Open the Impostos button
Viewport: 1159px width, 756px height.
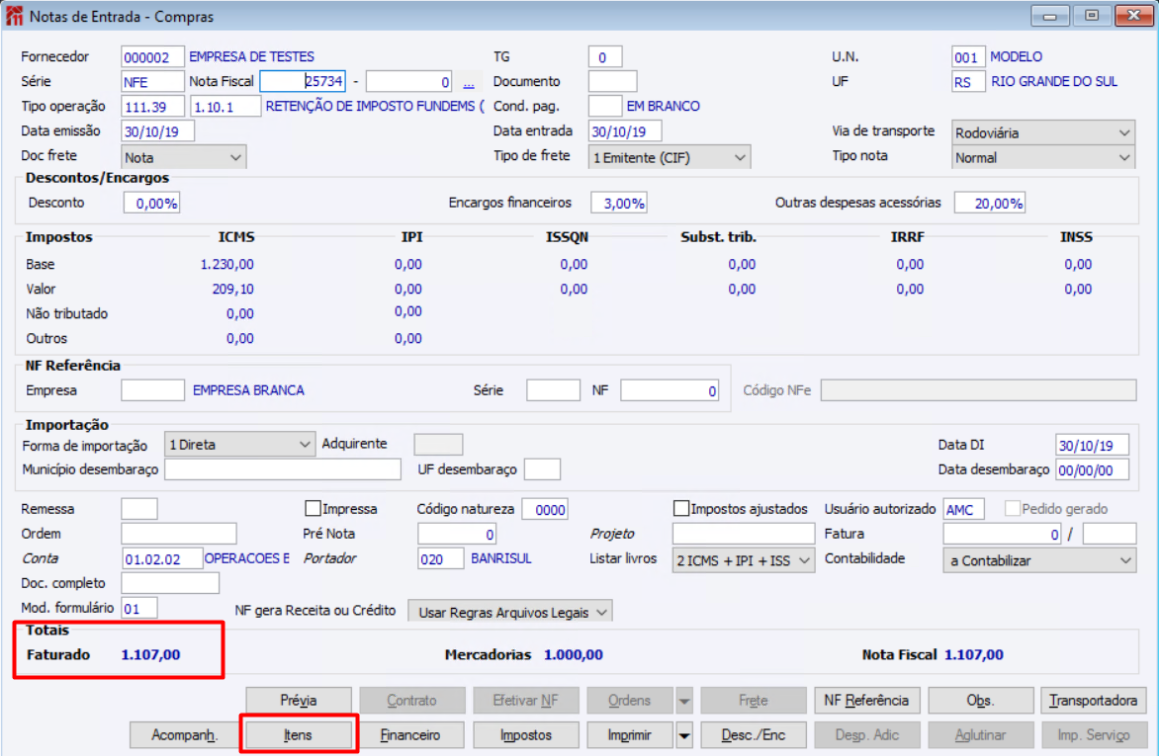coord(526,735)
